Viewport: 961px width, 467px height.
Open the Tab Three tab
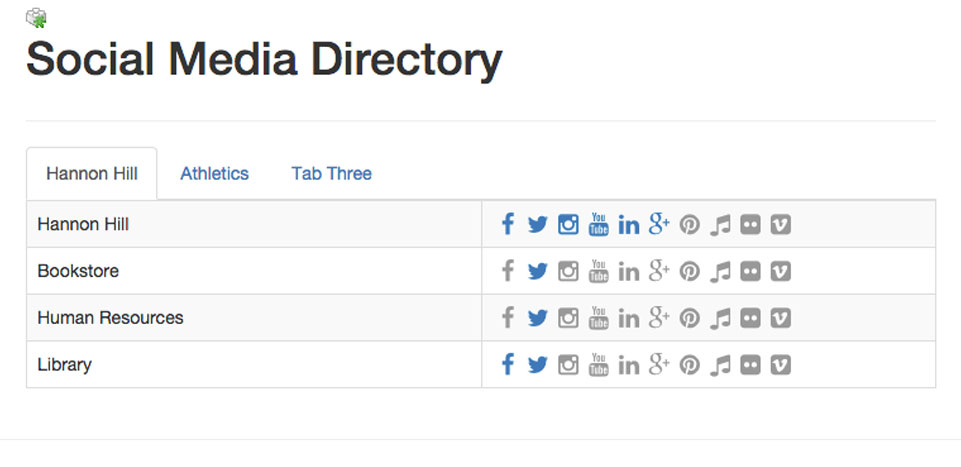(x=332, y=173)
